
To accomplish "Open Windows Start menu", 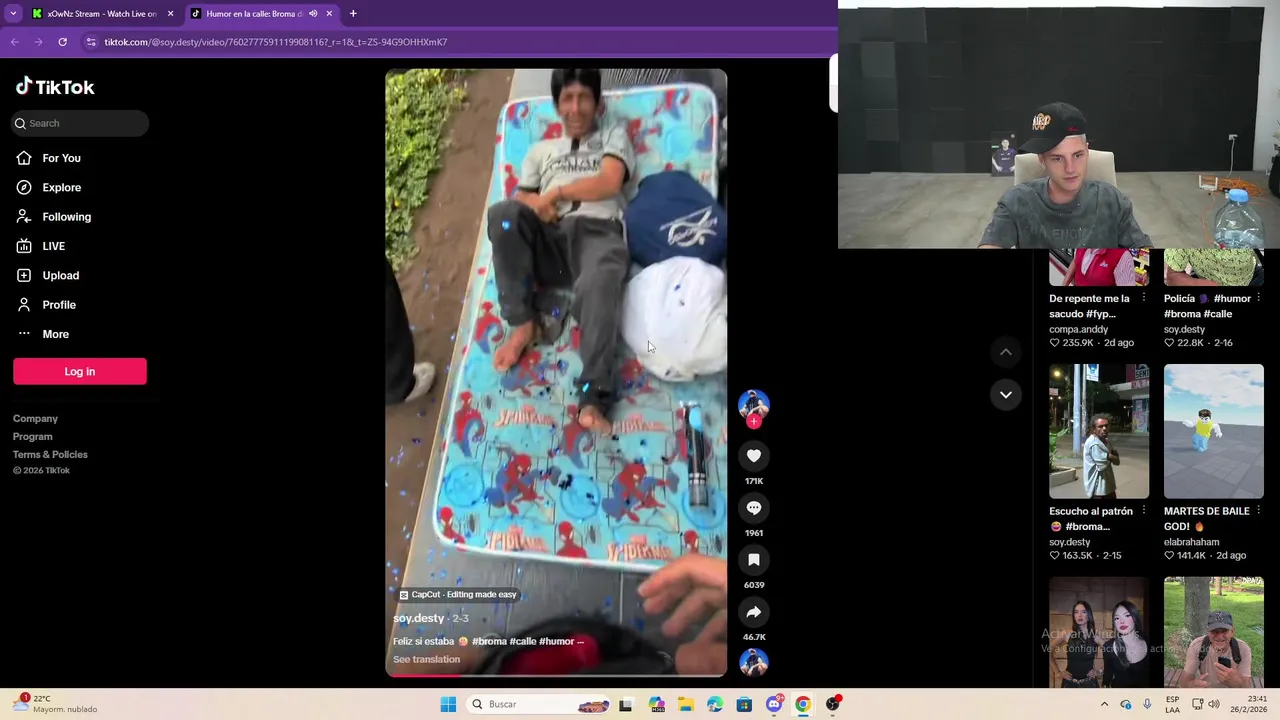I will pos(448,705).
